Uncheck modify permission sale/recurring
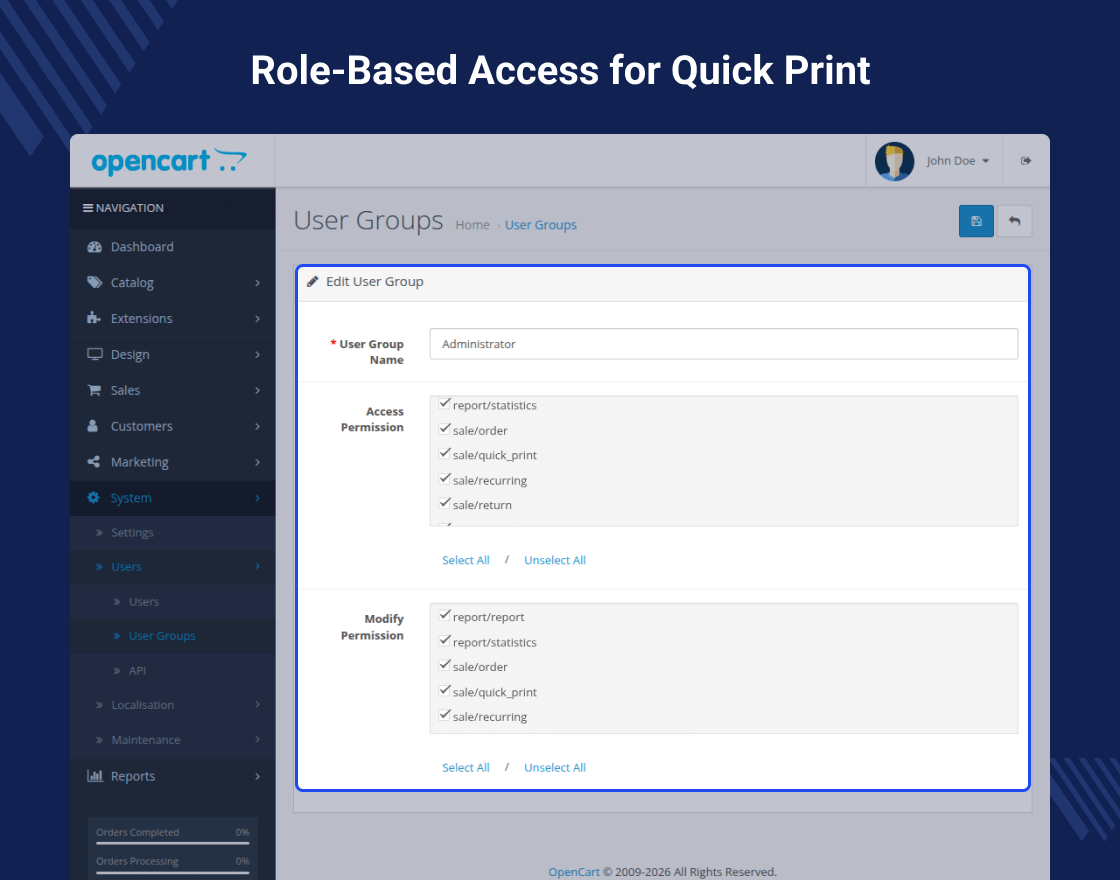Viewport: 1120px width, 880px height. point(444,715)
